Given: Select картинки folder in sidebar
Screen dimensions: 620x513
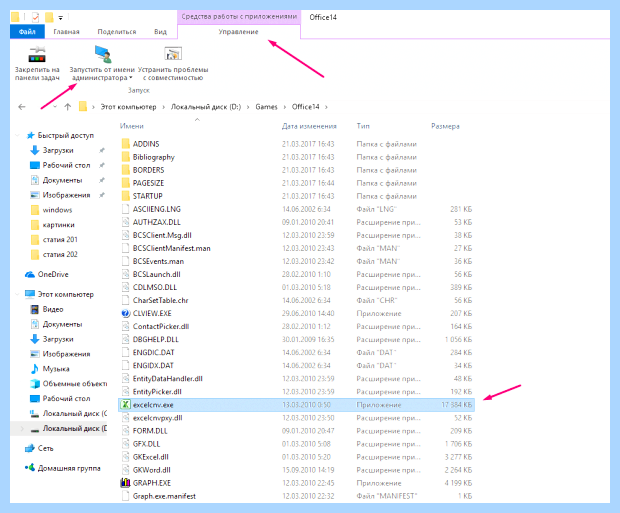Looking at the screenshot, I should [x=59, y=225].
